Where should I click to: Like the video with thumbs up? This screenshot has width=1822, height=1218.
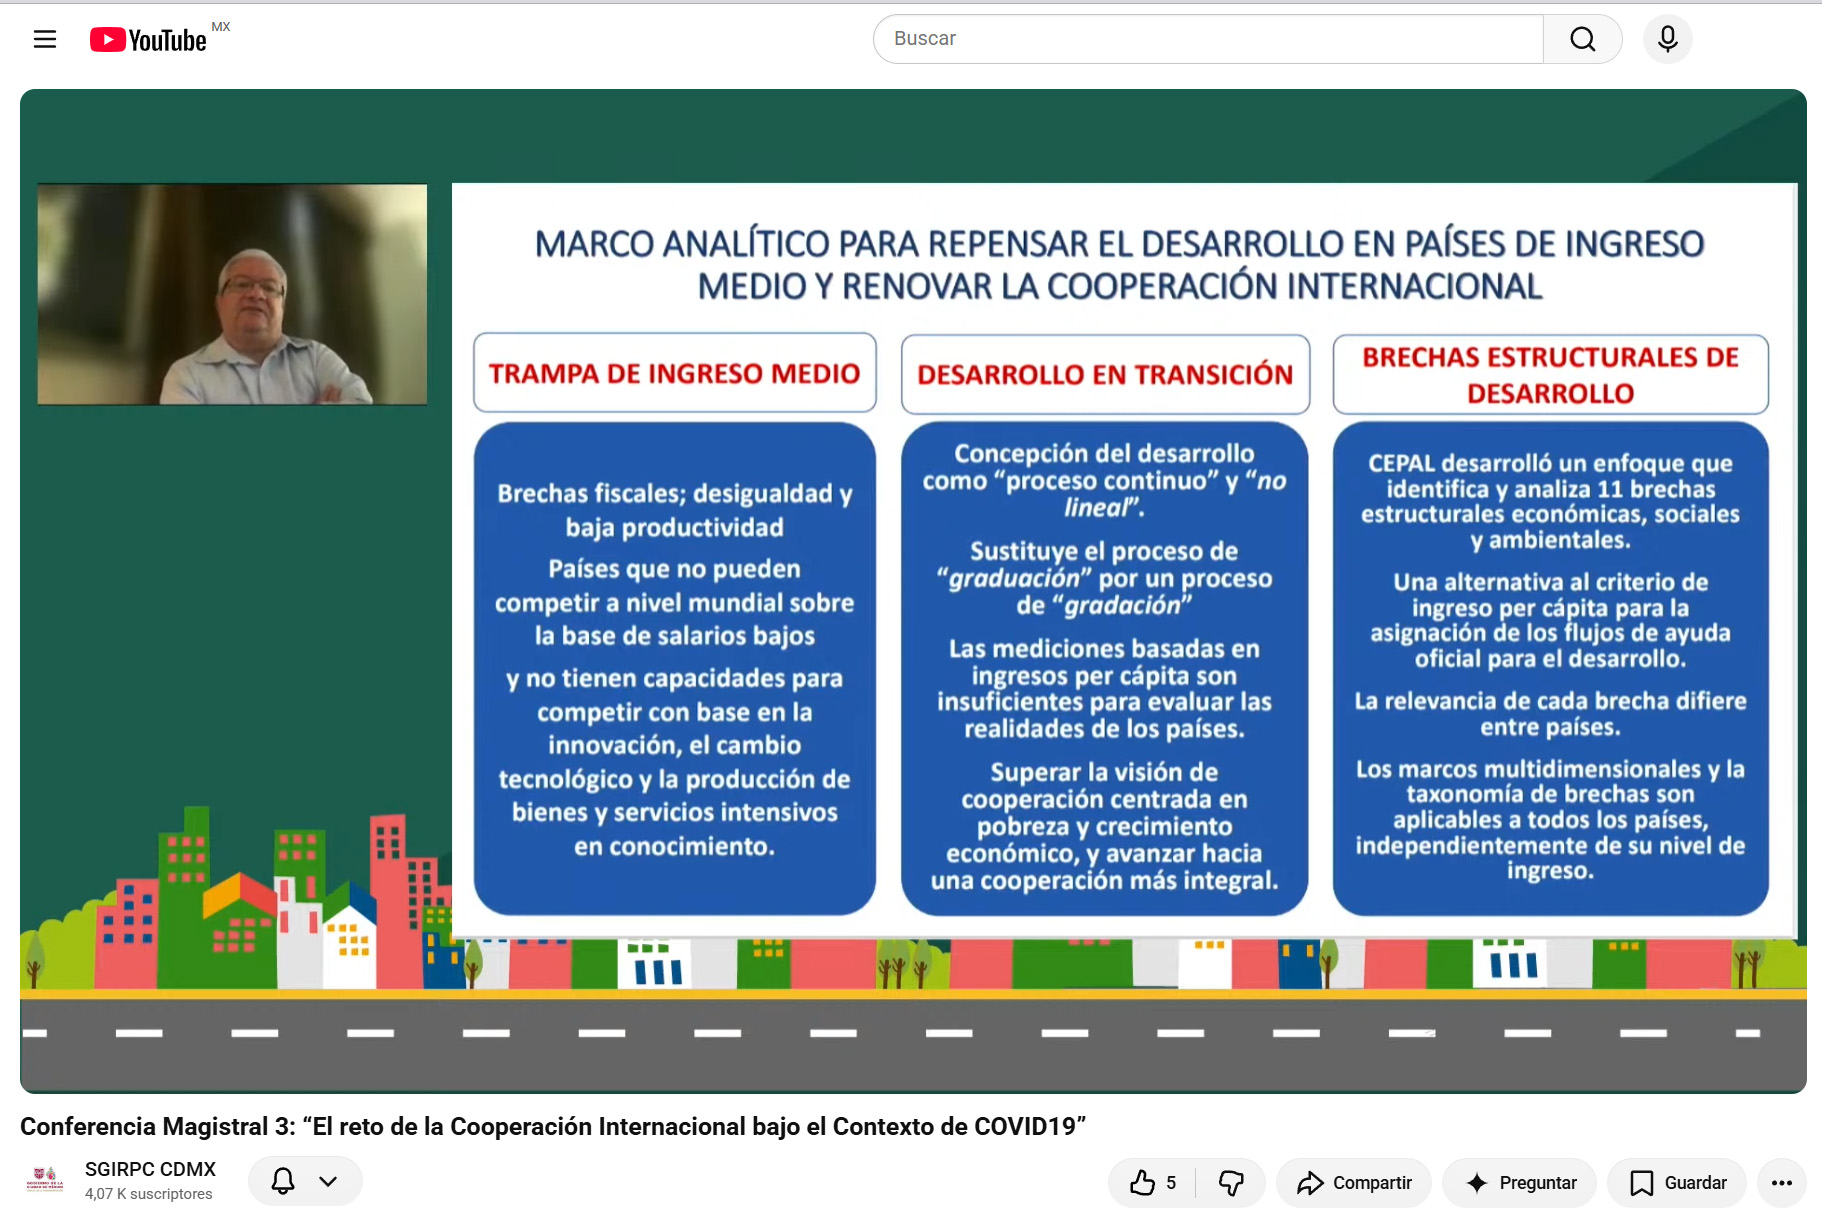(x=1153, y=1183)
